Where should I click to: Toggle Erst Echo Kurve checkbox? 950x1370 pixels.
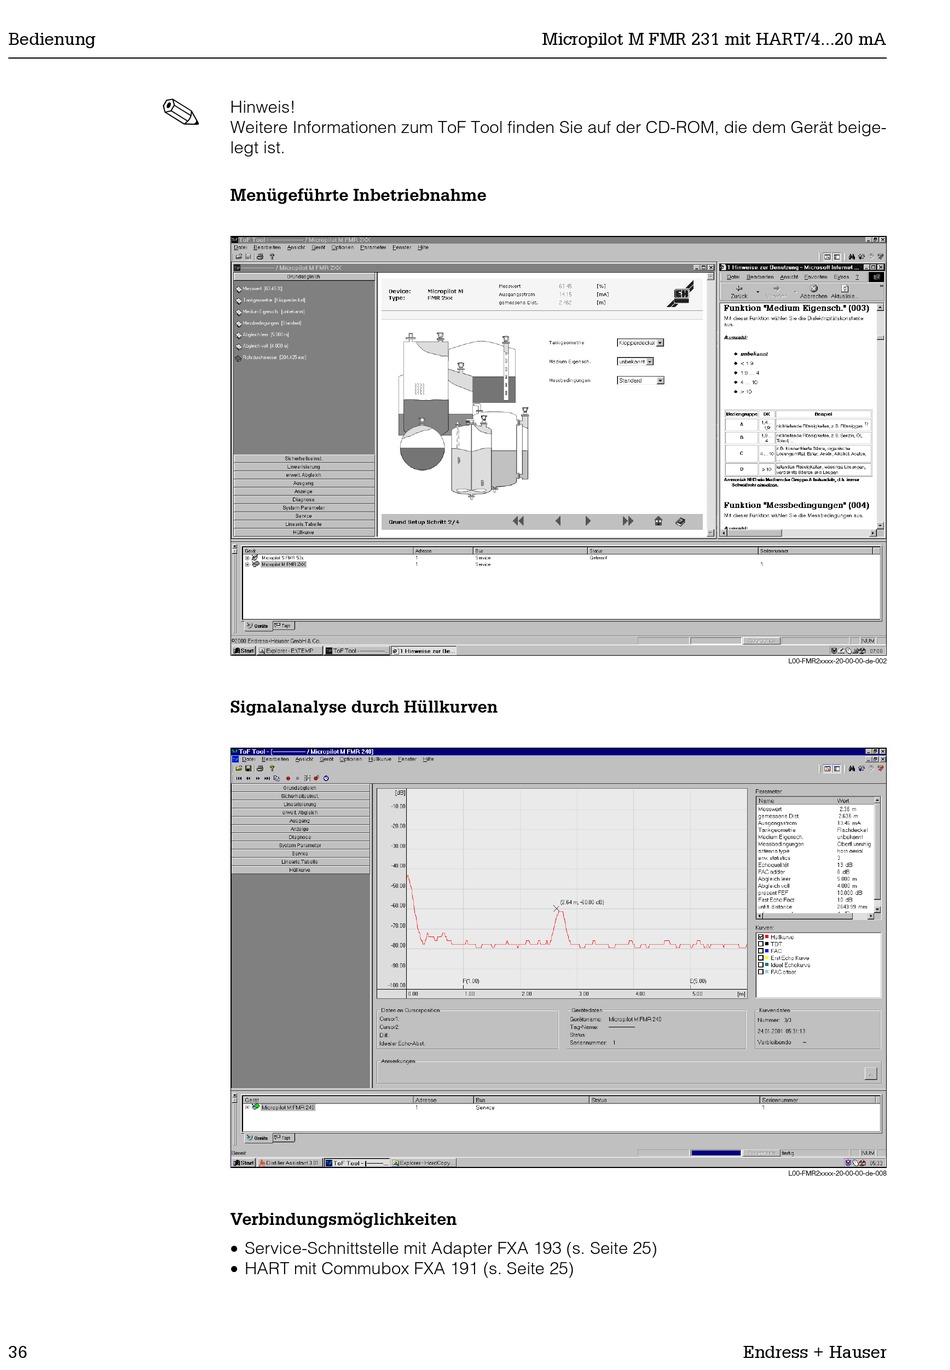[x=761, y=958]
